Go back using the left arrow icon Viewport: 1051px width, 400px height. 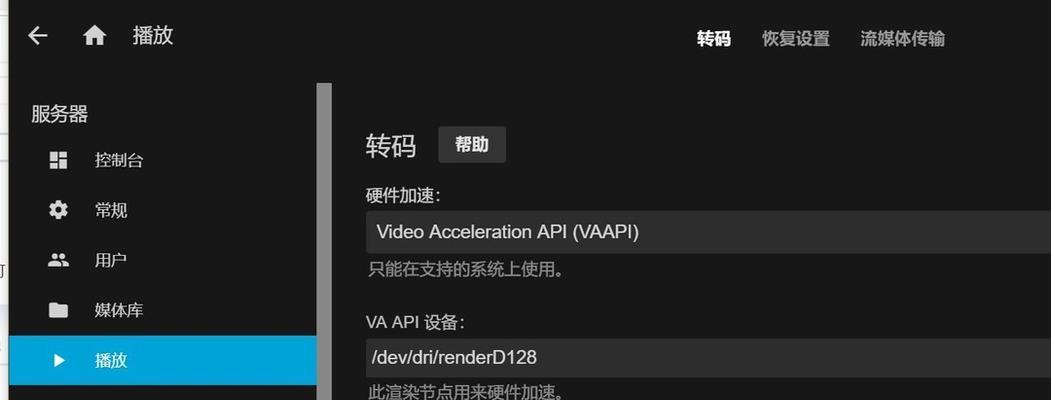(x=38, y=36)
